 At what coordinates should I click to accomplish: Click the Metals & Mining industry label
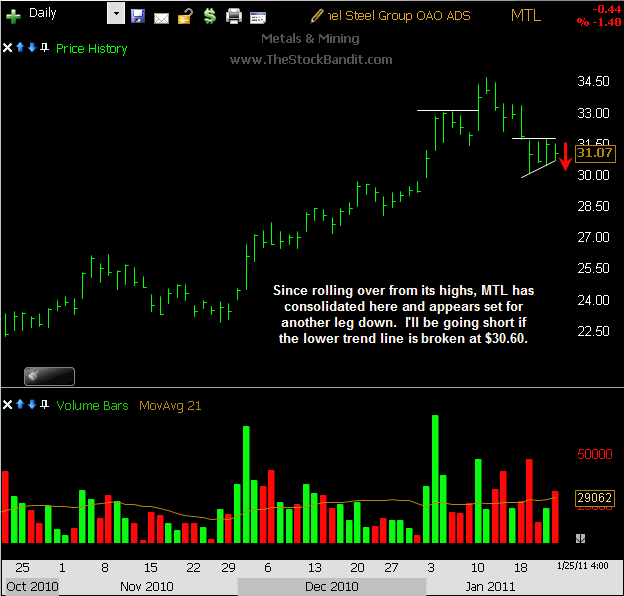(x=310, y=39)
